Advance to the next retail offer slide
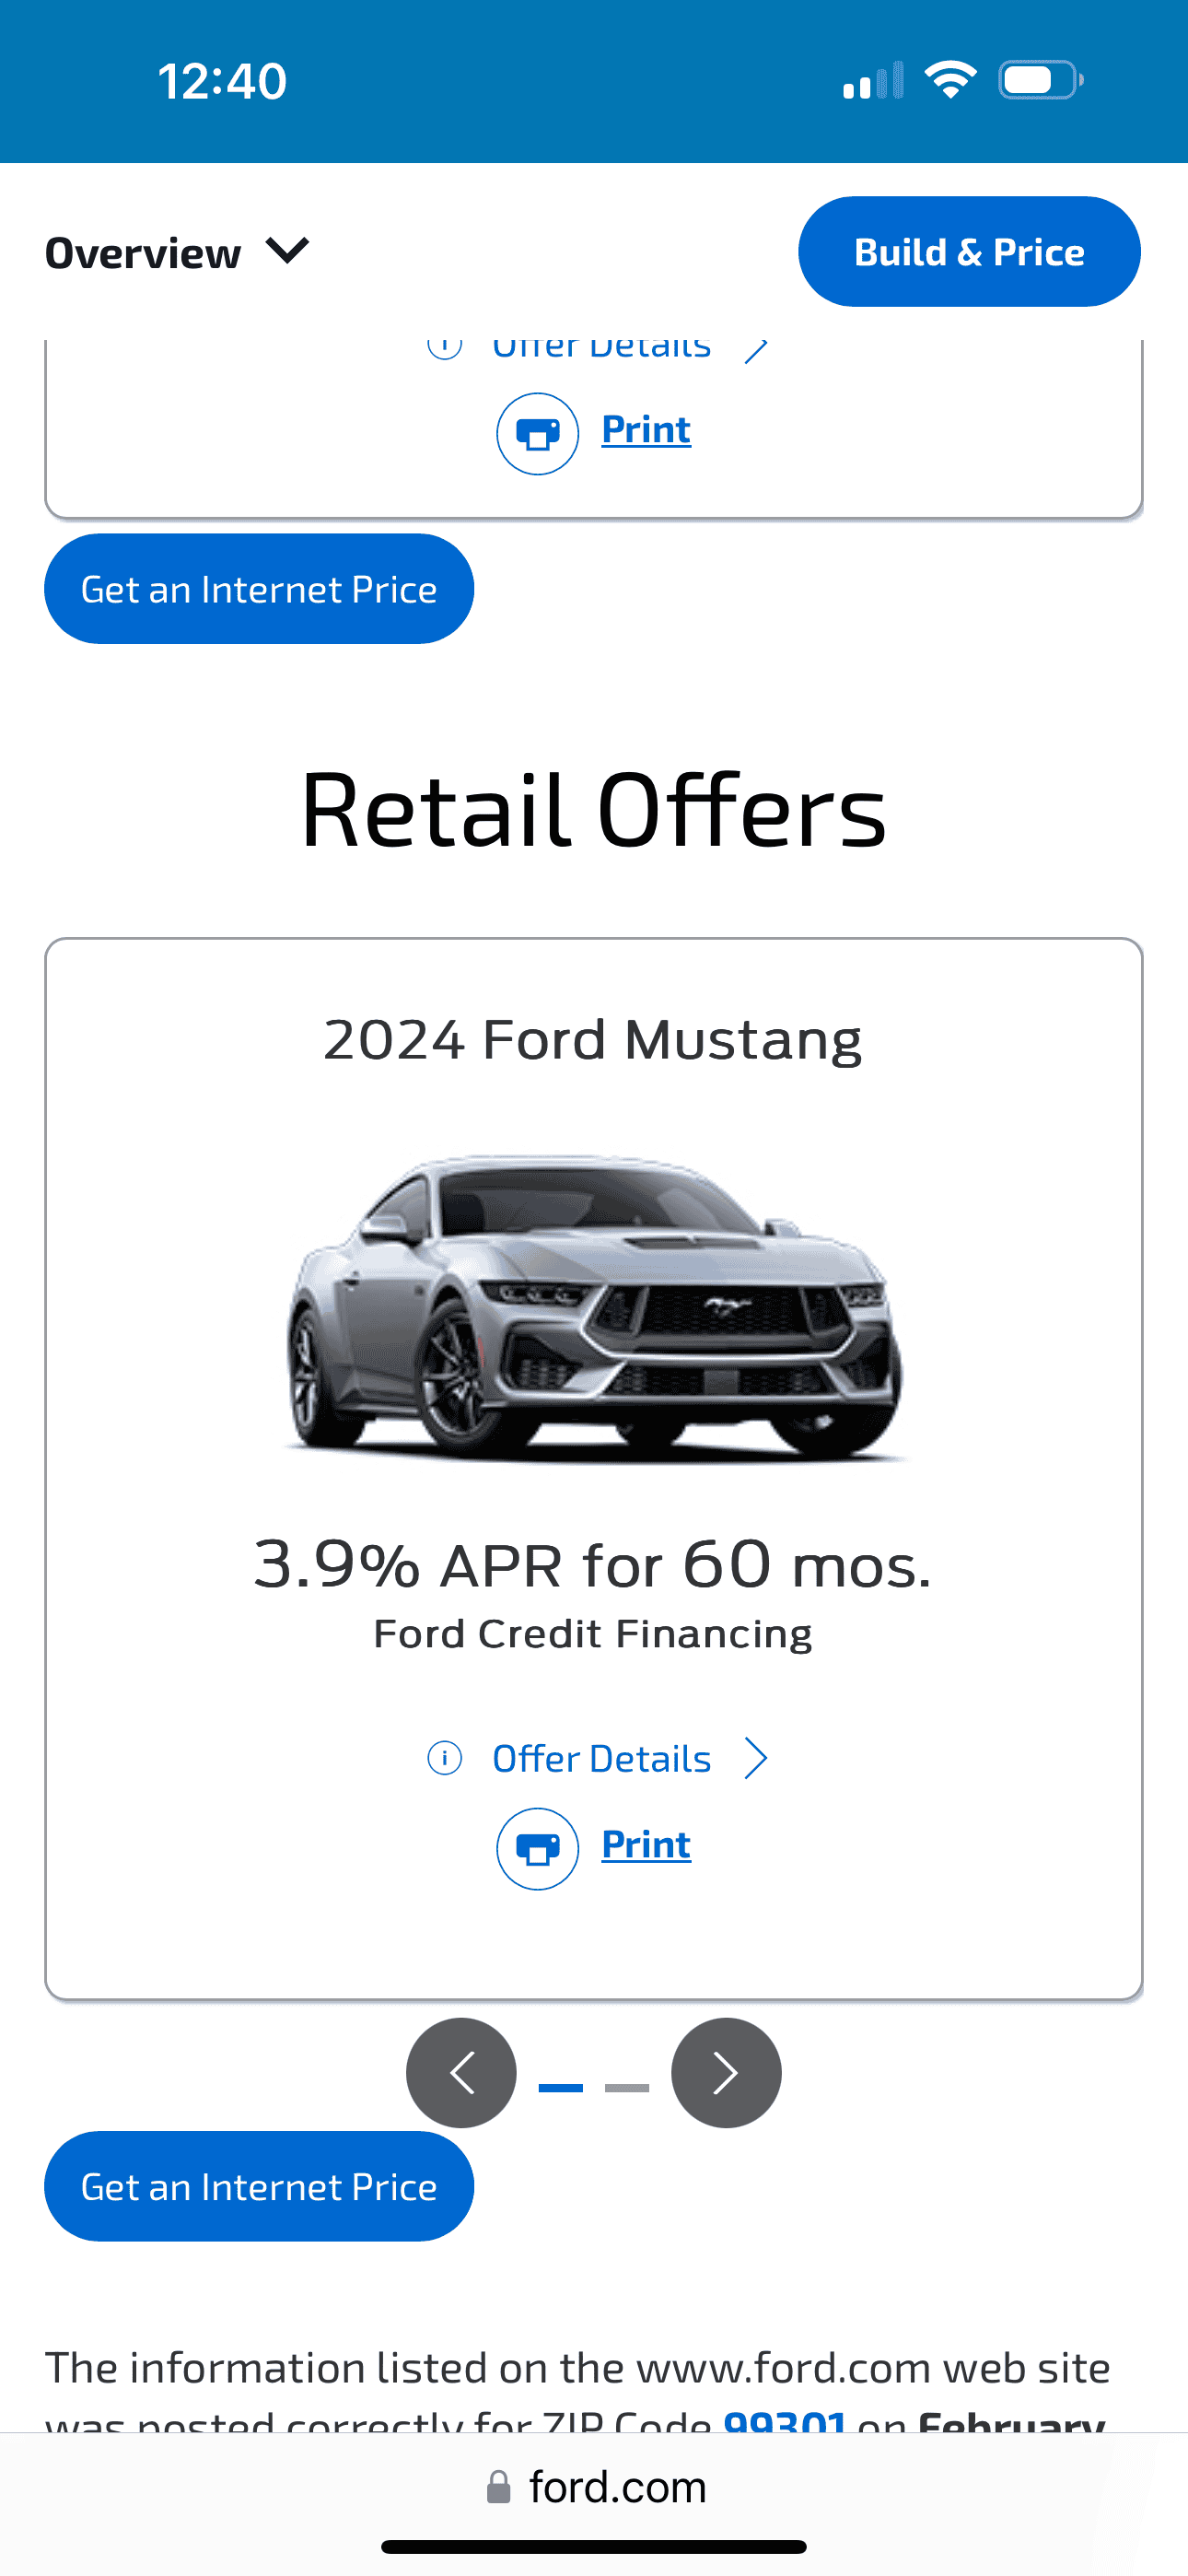Screen dimensions: 1188x2576 pos(726,2073)
